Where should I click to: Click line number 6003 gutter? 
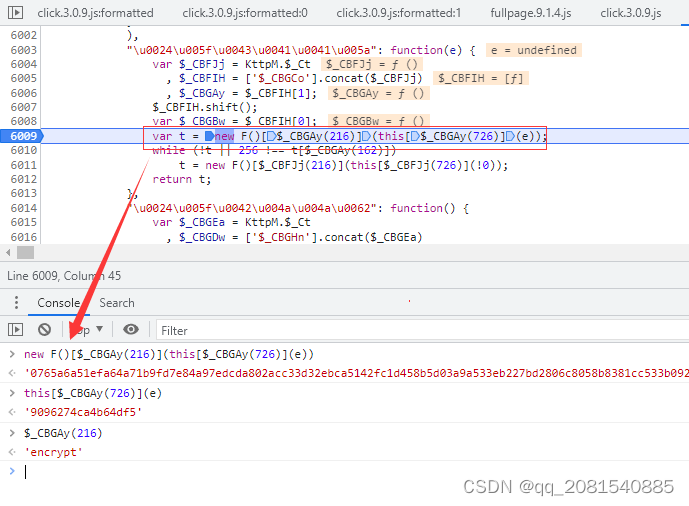coord(24,50)
